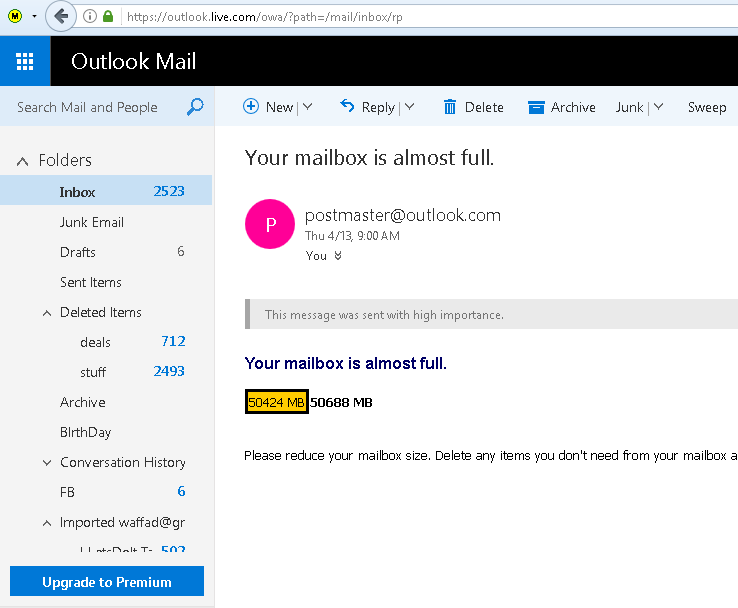Click the New plus circle icon
The width and height of the screenshot is (738, 608).
coord(251,106)
